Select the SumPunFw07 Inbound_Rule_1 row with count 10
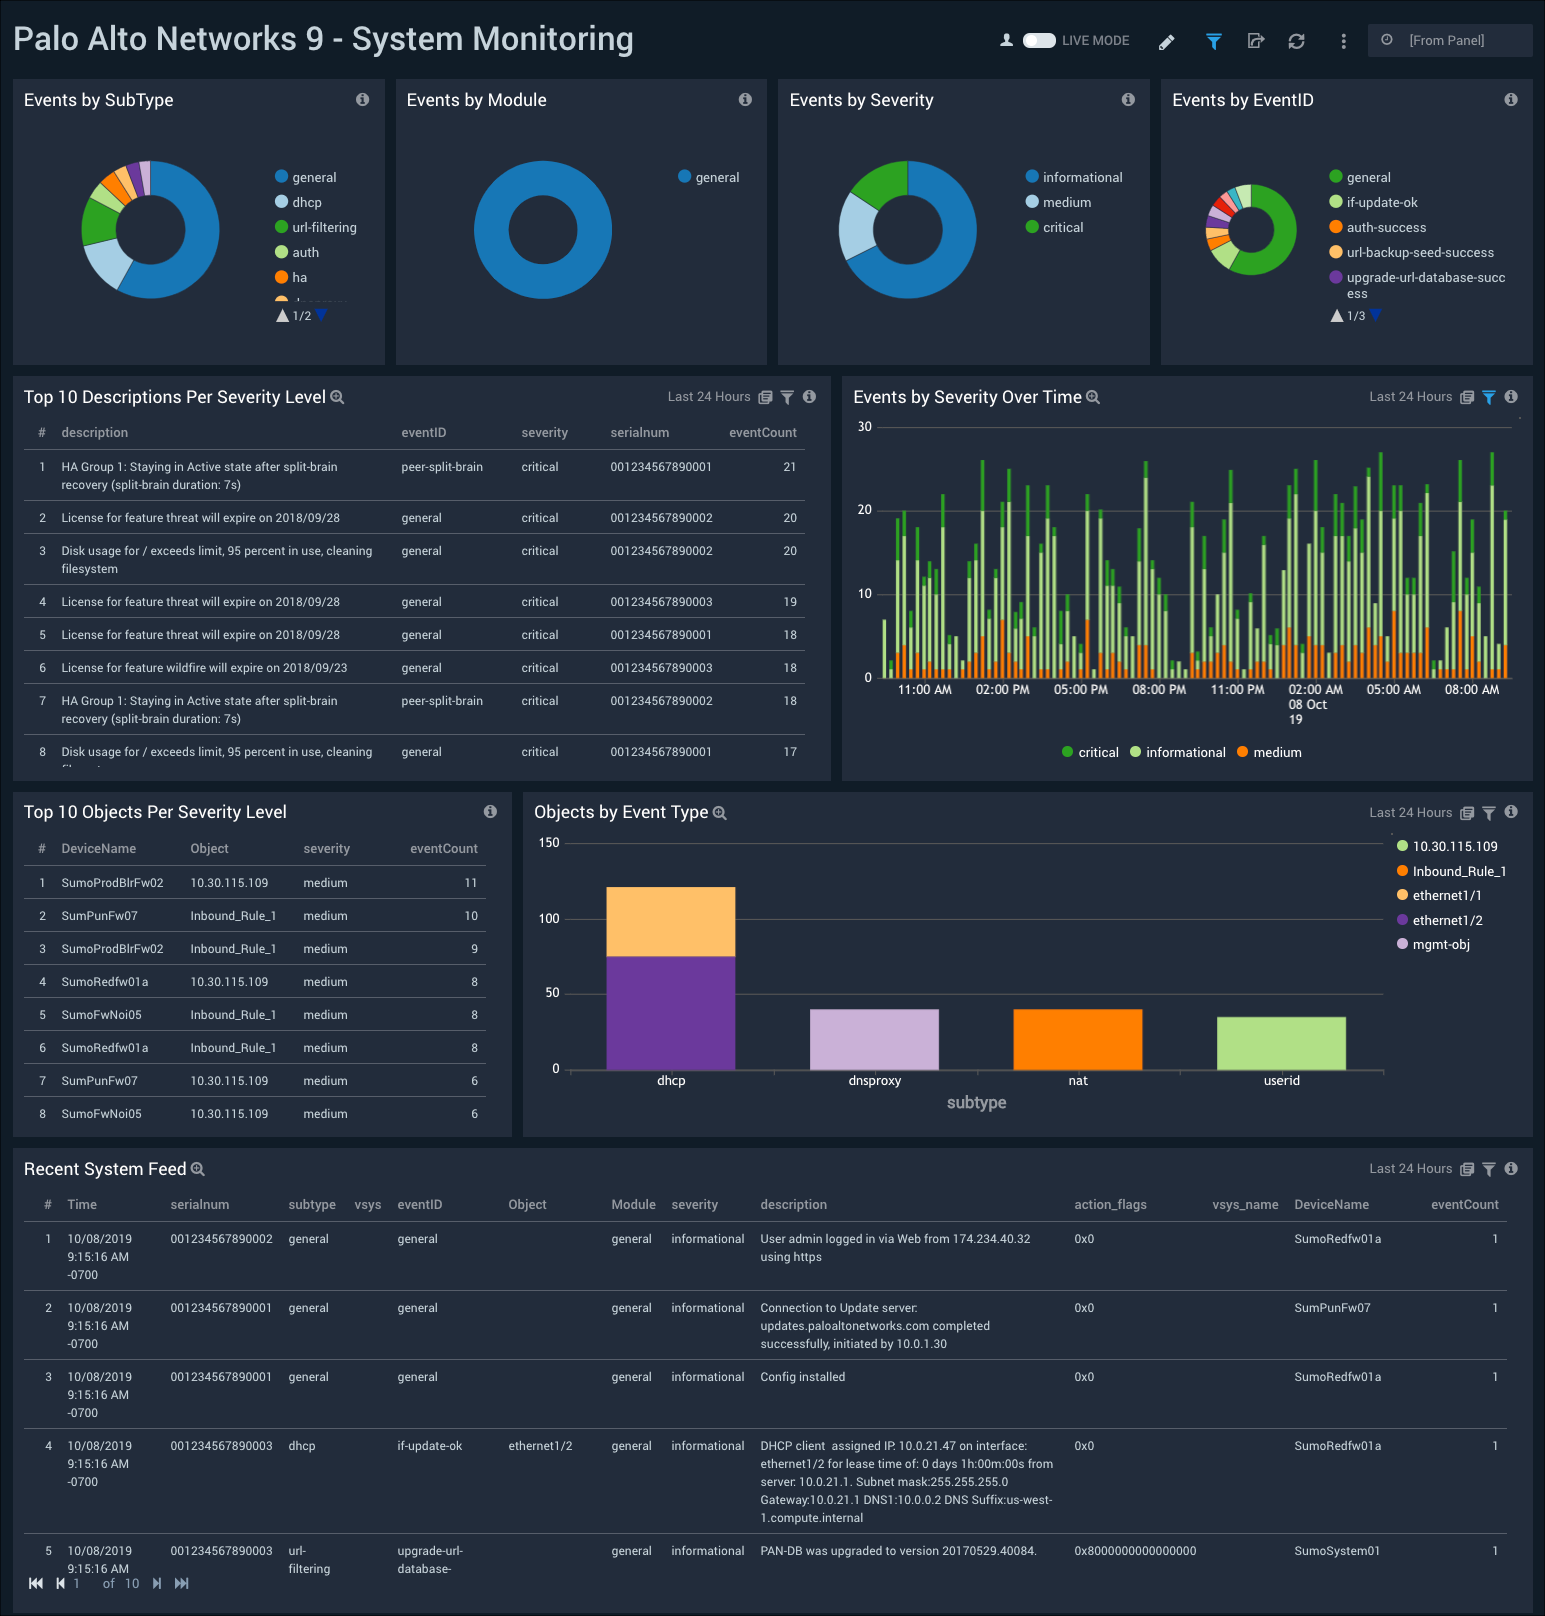The image size is (1545, 1616). click(x=255, y=916)
